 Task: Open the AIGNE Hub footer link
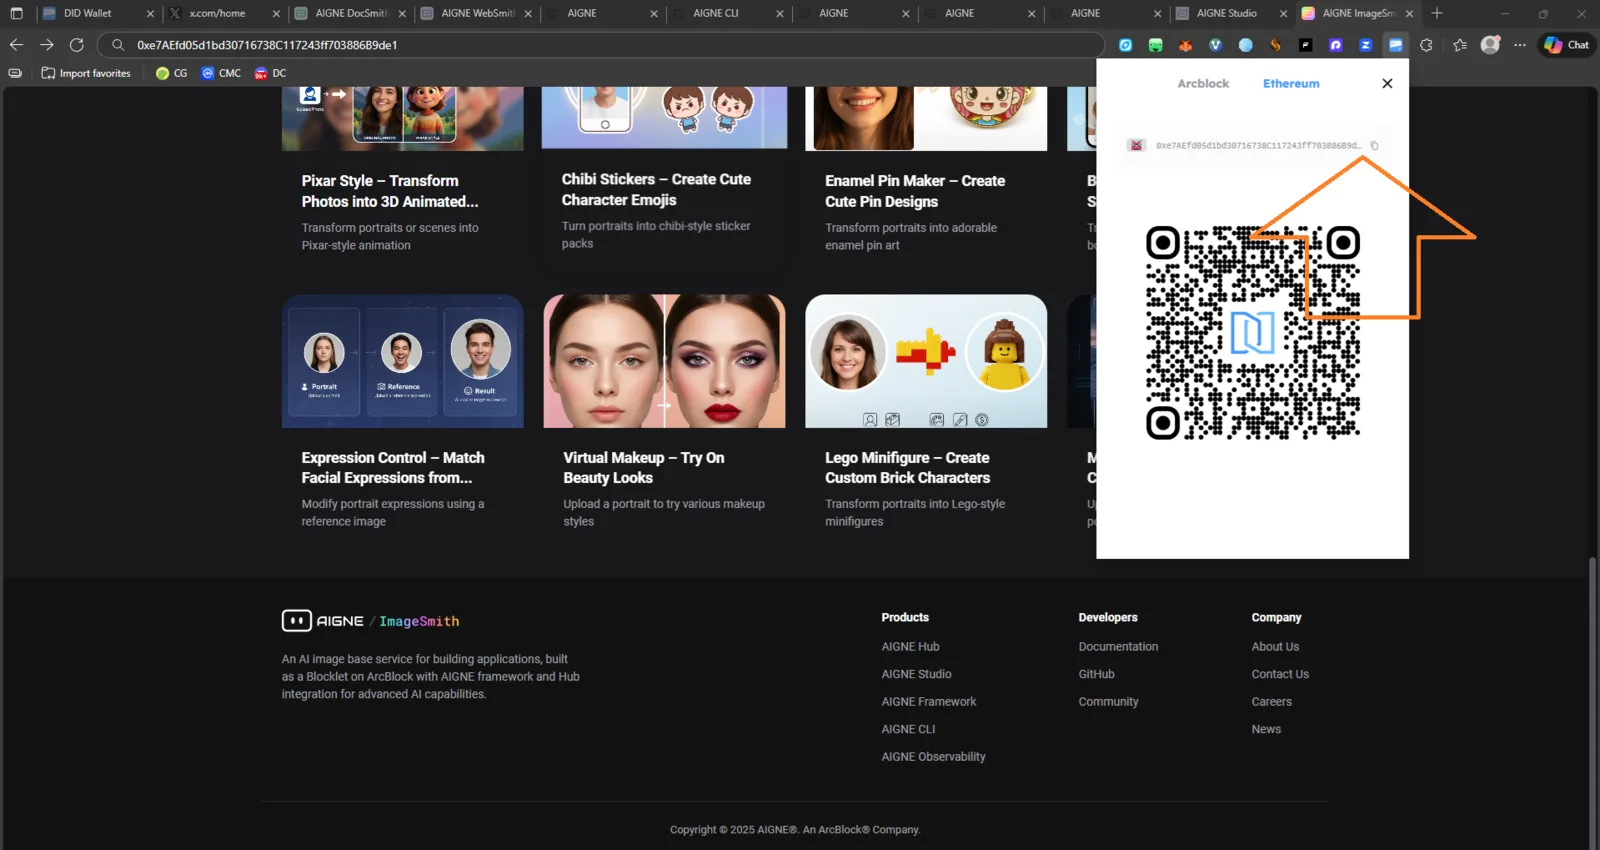coord(910,647)
